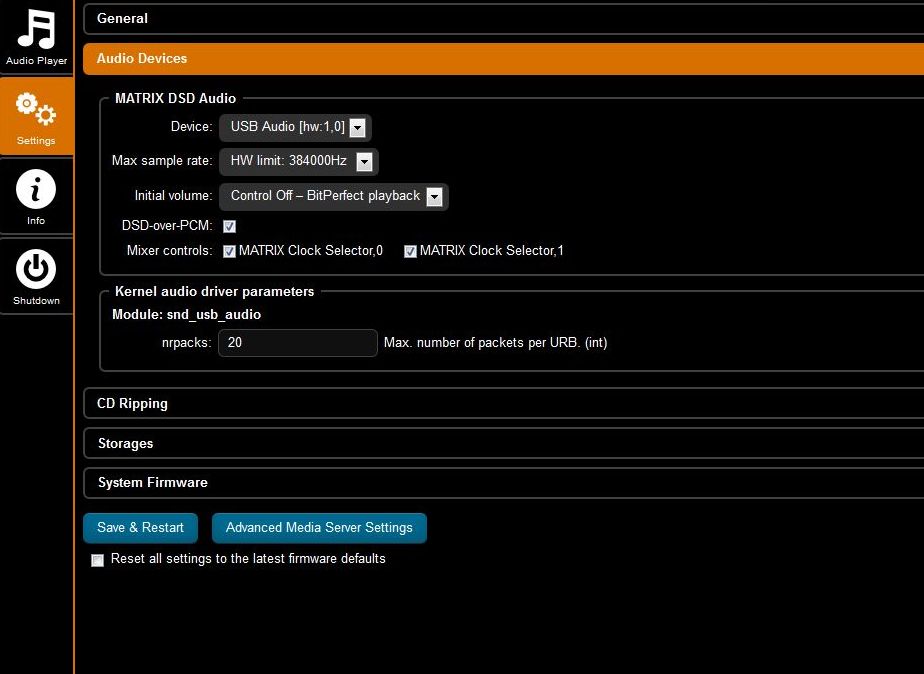The image size is (924, 674).
Task: Open the Info circle icon
Action: [36, 189]
